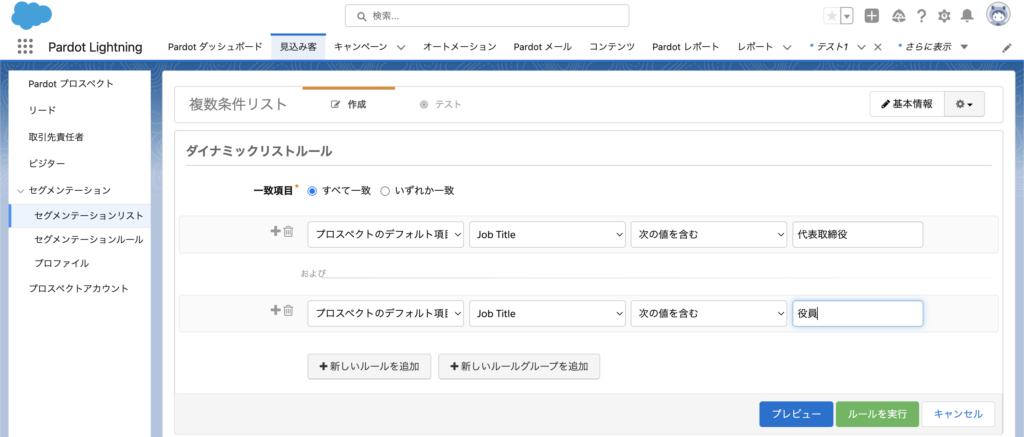The height and width of the screenshot is (437, 1024).
Task: Close the テスト1 tab
Action: (878, 47)
